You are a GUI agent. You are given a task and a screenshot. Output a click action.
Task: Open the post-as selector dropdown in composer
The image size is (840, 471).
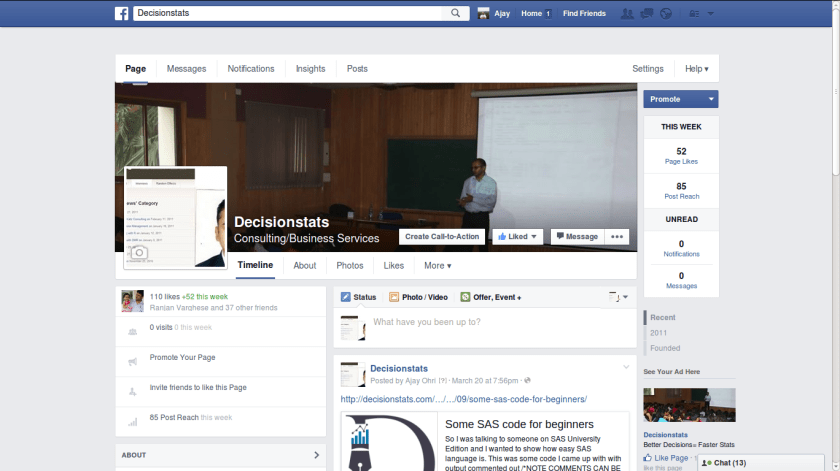coord(618,297)
